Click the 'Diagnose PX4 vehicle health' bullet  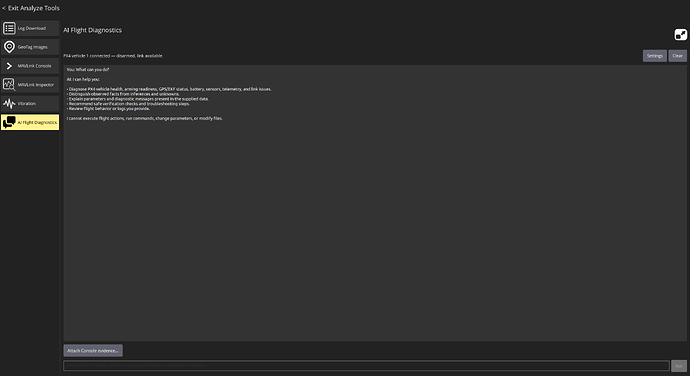click(169, 89)
